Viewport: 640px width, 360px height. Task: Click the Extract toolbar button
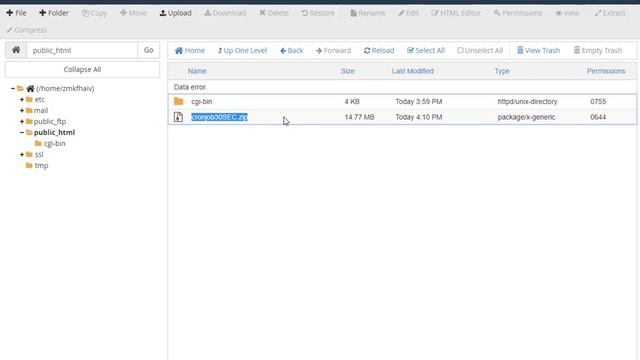click(610, 13)
